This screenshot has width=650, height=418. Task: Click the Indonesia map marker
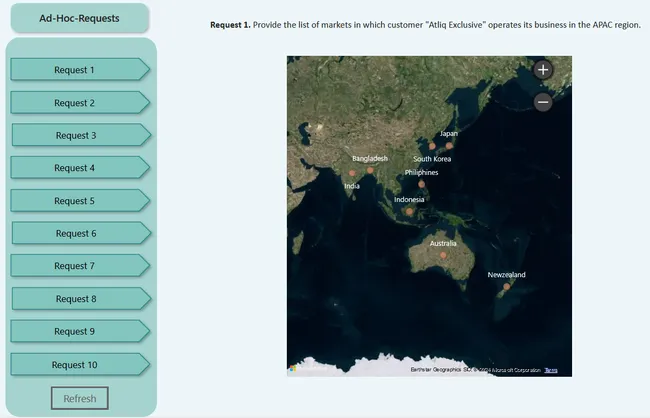coord(409,211)
